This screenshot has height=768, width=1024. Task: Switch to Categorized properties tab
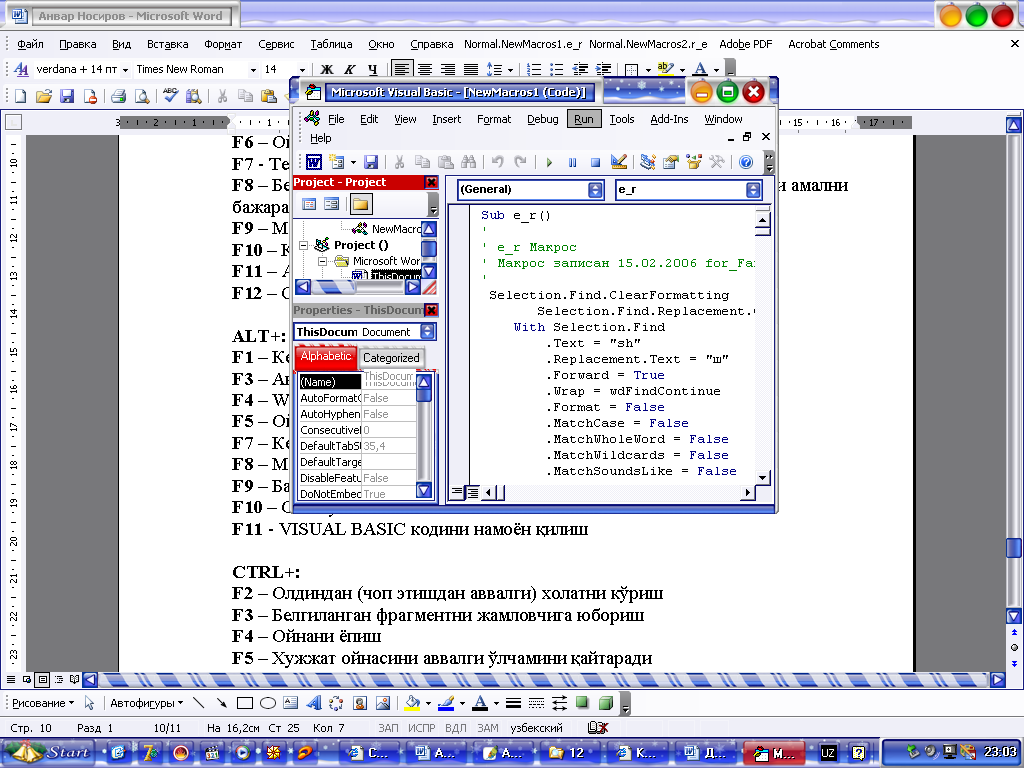(391, 358)
